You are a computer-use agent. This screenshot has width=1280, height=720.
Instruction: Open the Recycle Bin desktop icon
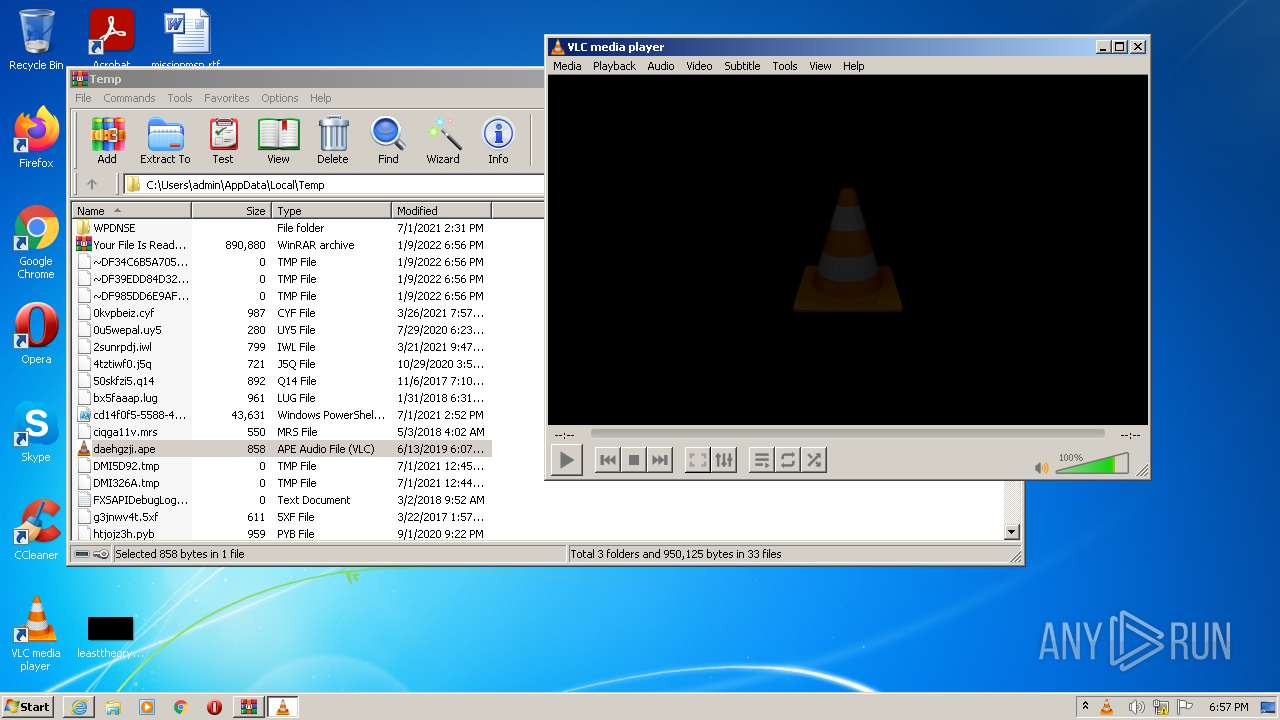click(x=36, y=40)
